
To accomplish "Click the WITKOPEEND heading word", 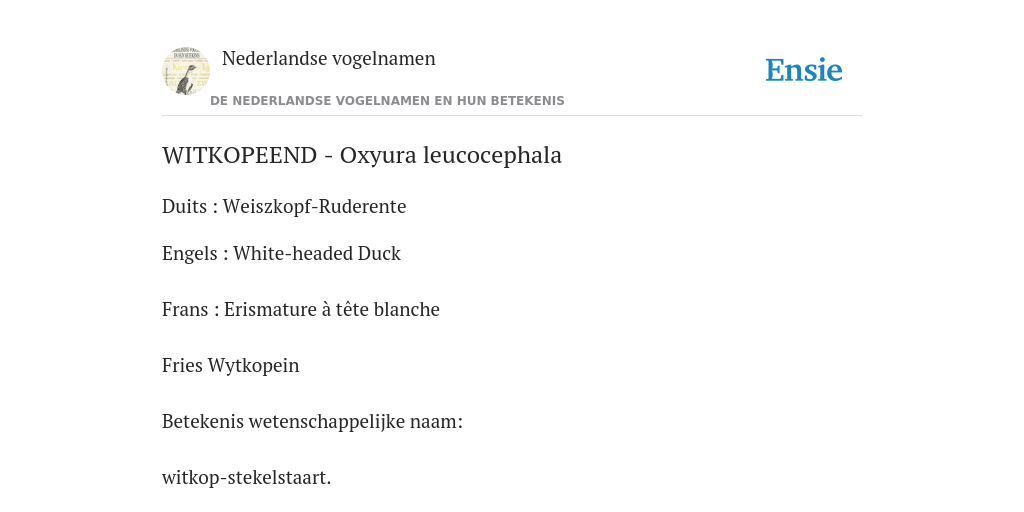I will pos(240,155).
